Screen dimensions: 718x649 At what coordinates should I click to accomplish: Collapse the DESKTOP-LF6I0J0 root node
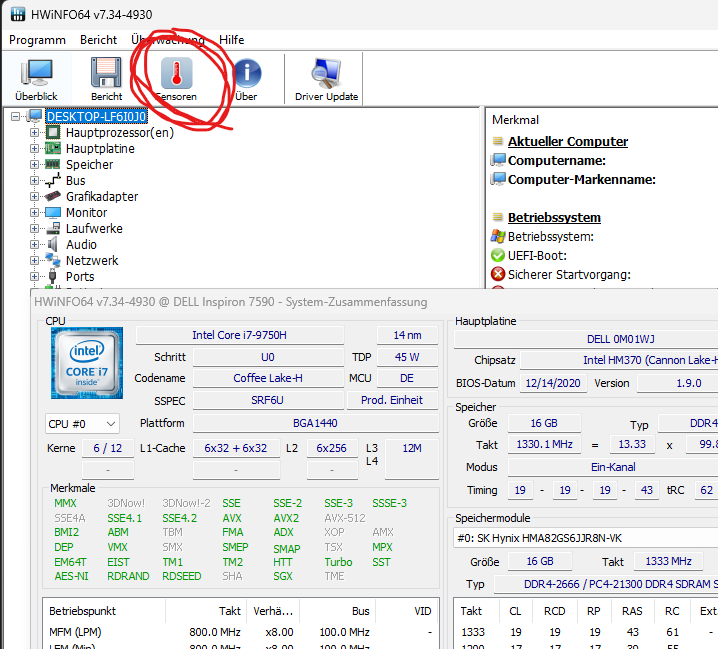(x=16, y=117)
